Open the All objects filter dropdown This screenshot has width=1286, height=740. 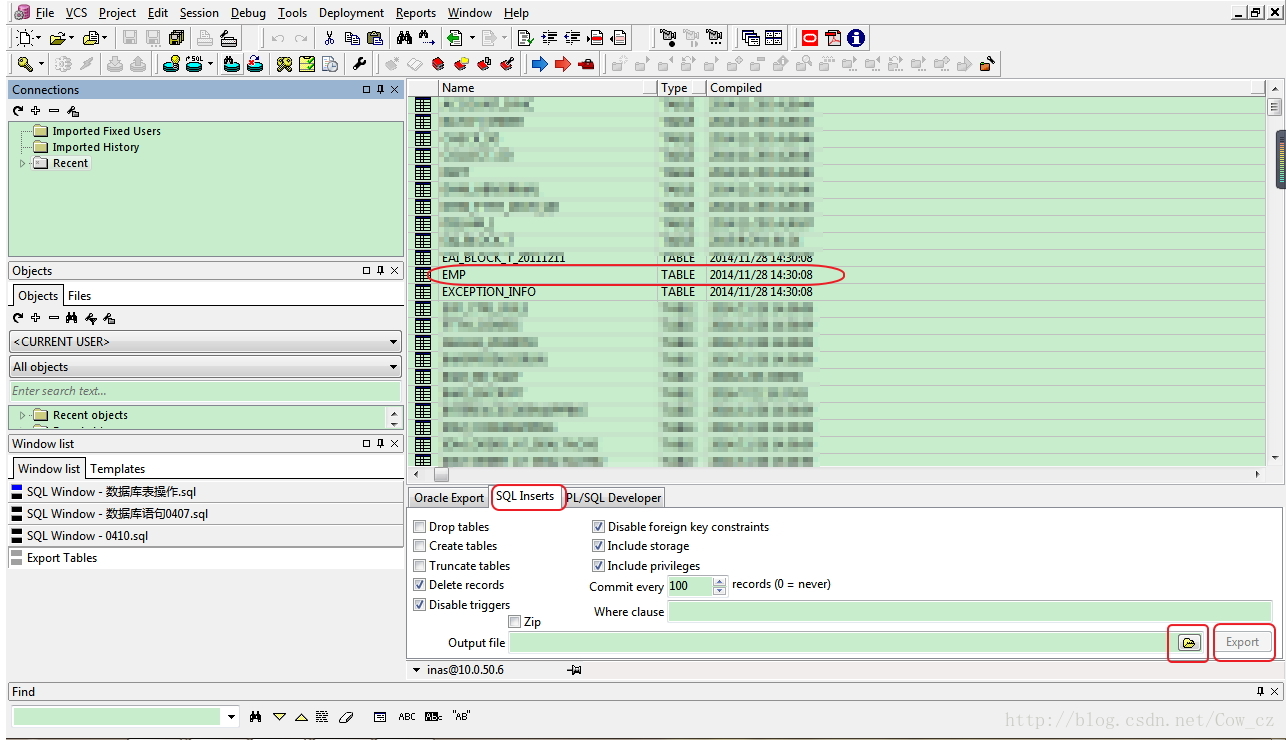point(205,367)
